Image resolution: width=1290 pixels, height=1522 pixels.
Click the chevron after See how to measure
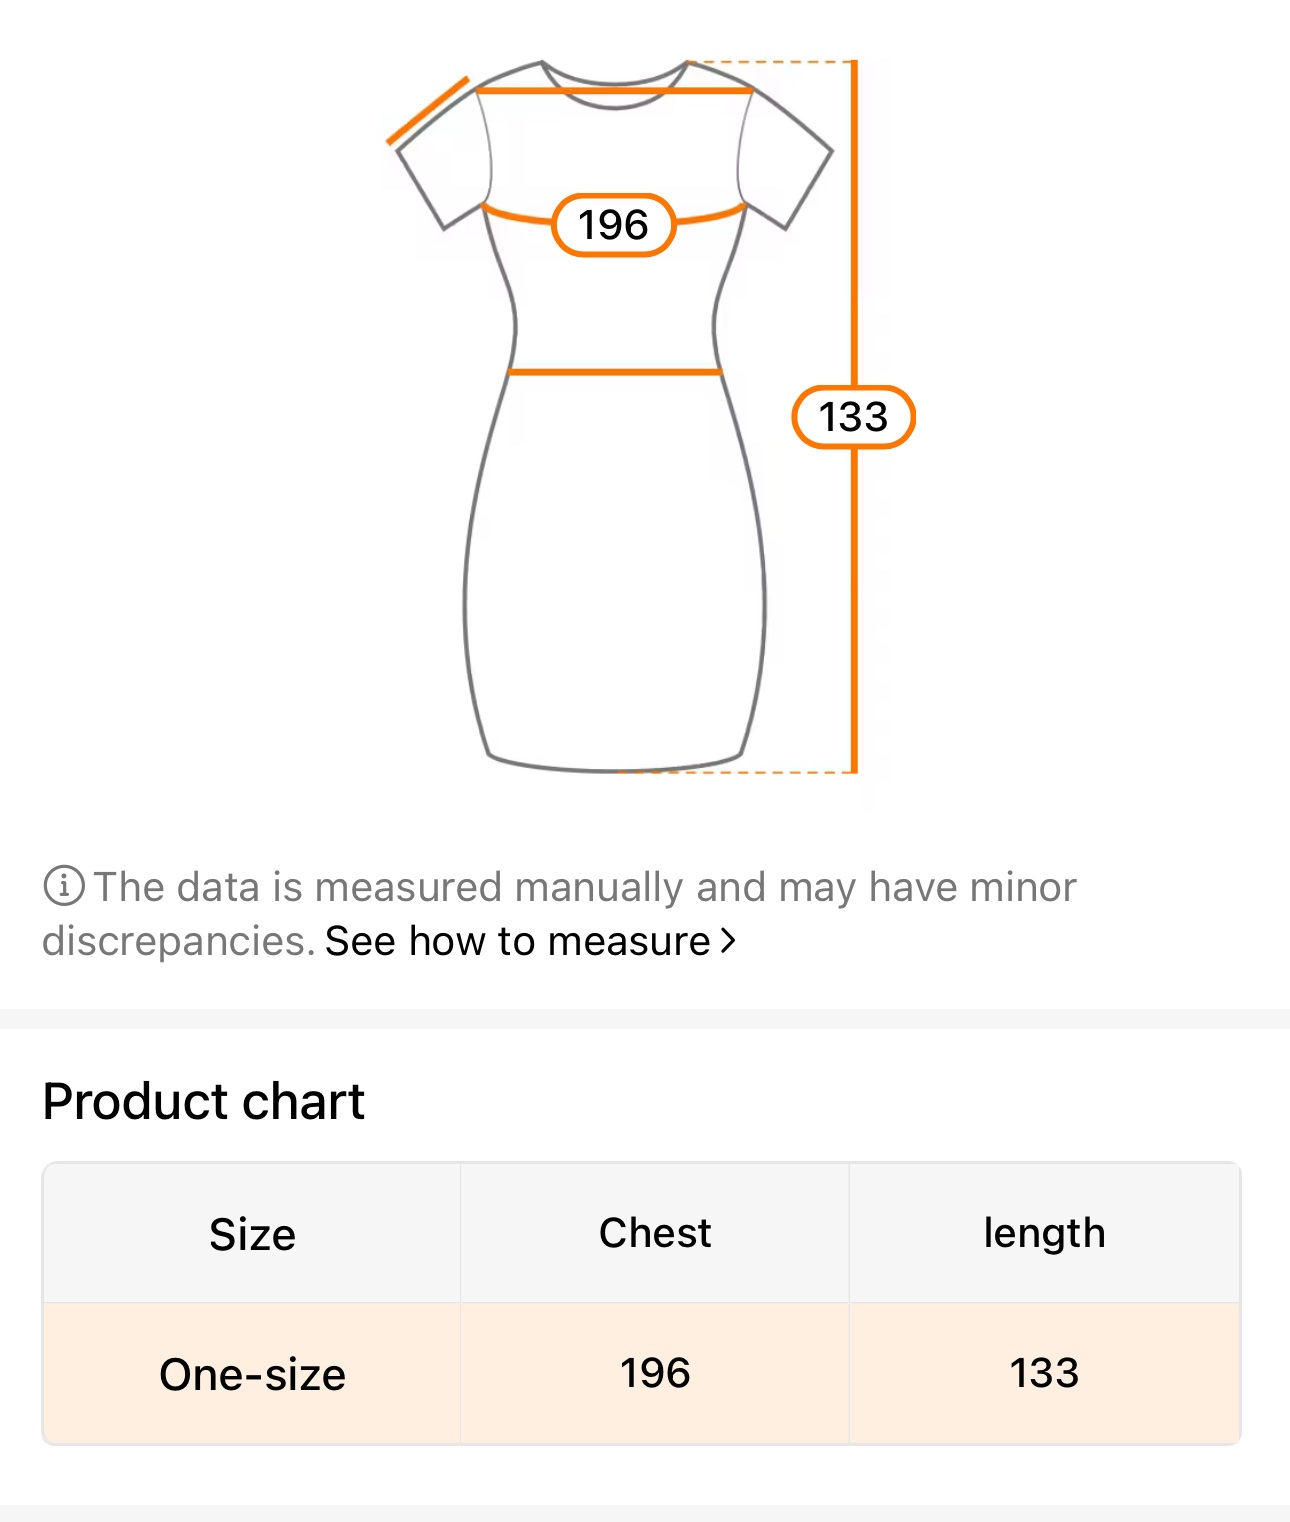[729, 941]
